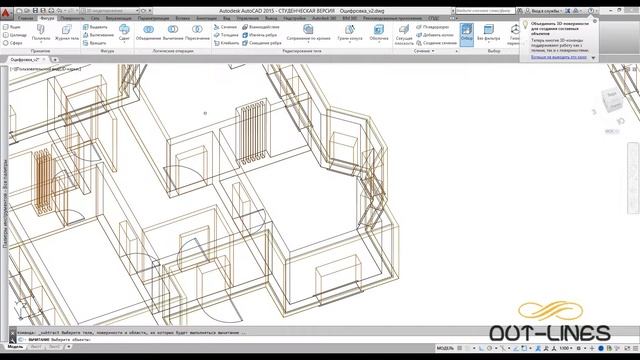640x360 pixels.
Task: Click the Пересечение (Intersect) boolean tool
Action: coord(197,32)
